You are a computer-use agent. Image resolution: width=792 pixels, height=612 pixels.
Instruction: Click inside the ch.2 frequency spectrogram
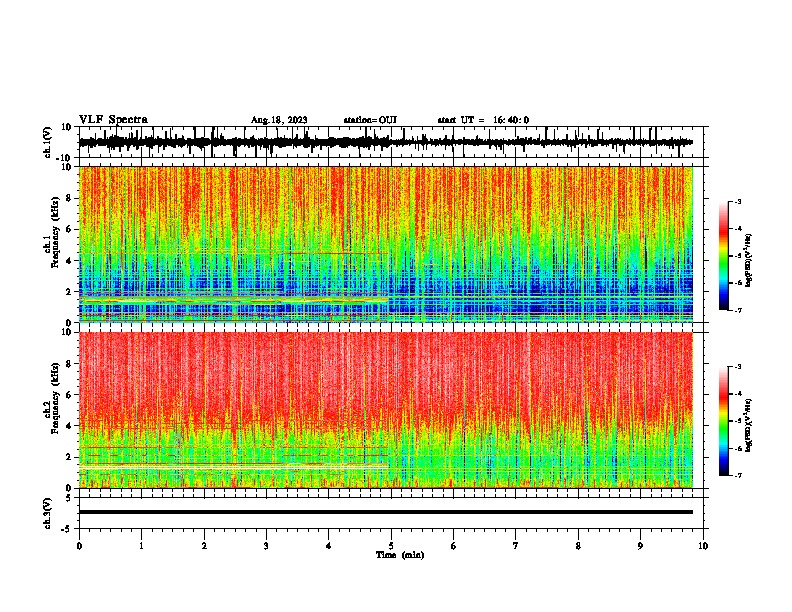click(385, 410)
